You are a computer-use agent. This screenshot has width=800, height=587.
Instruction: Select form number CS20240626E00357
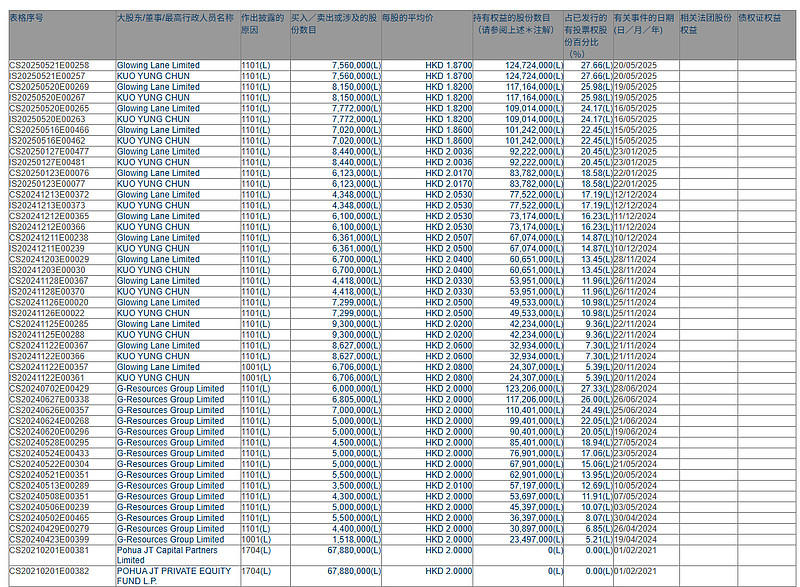[49, 410]
